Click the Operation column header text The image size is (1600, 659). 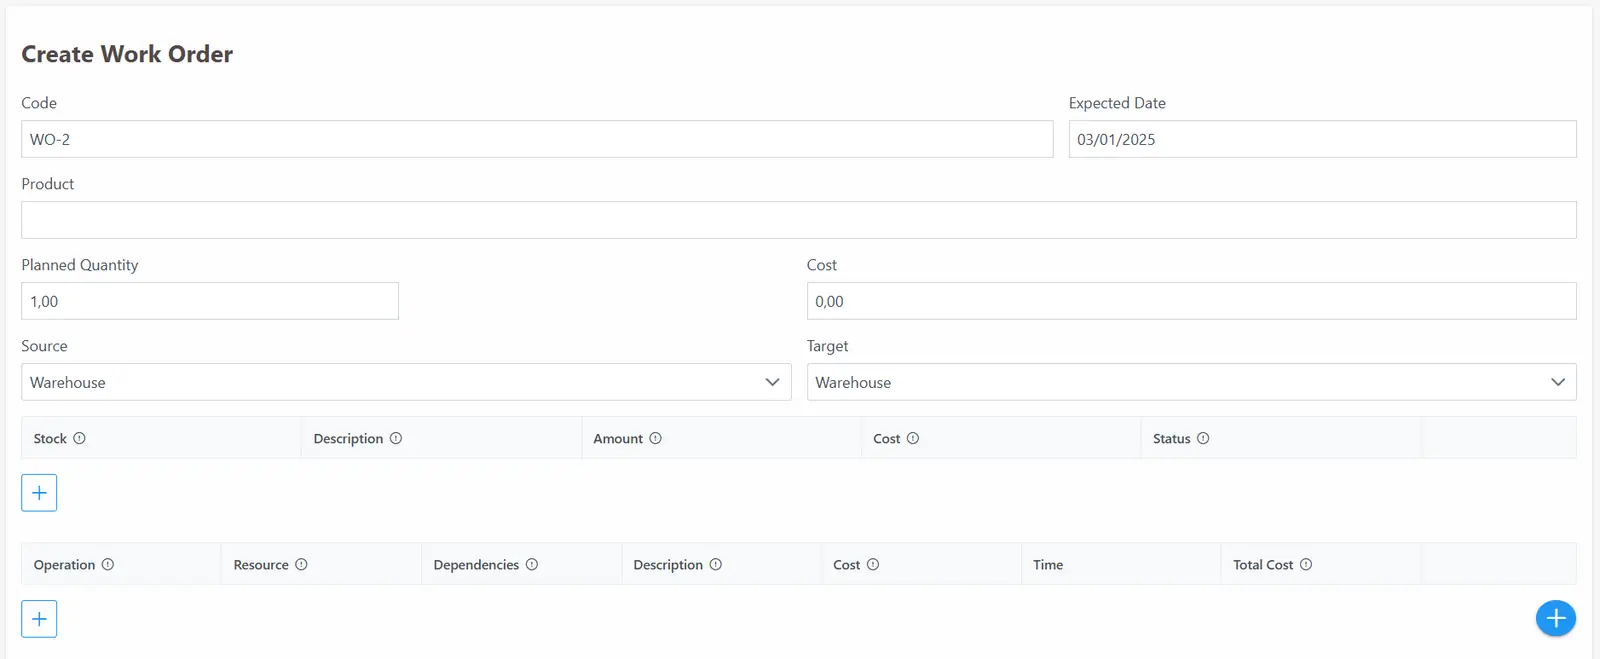64,565
